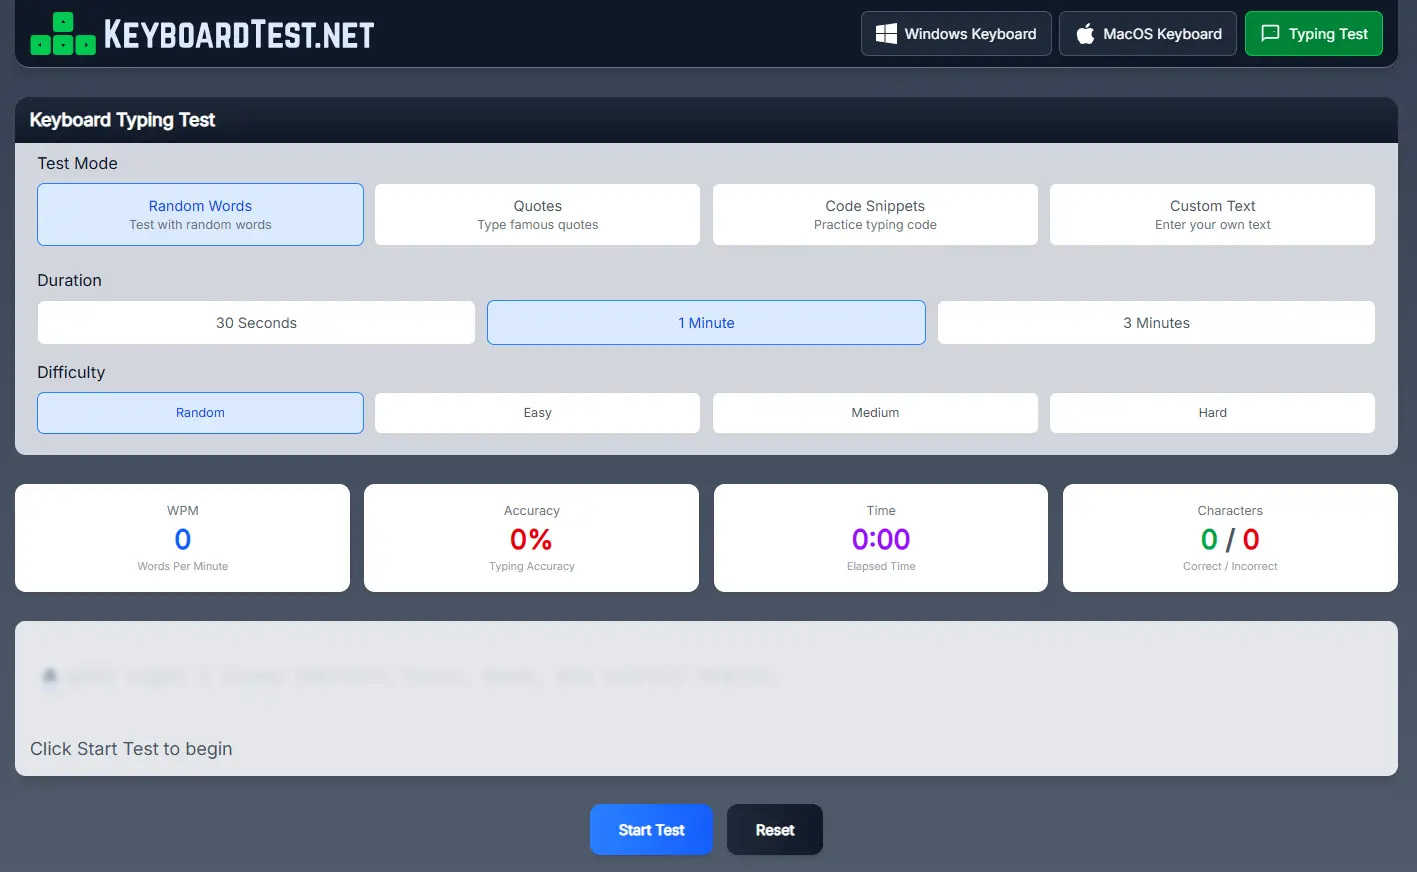Select Hard difficulty level
The width and height of the screenshot is (1417, 872).
click(x=1212, y=413)
